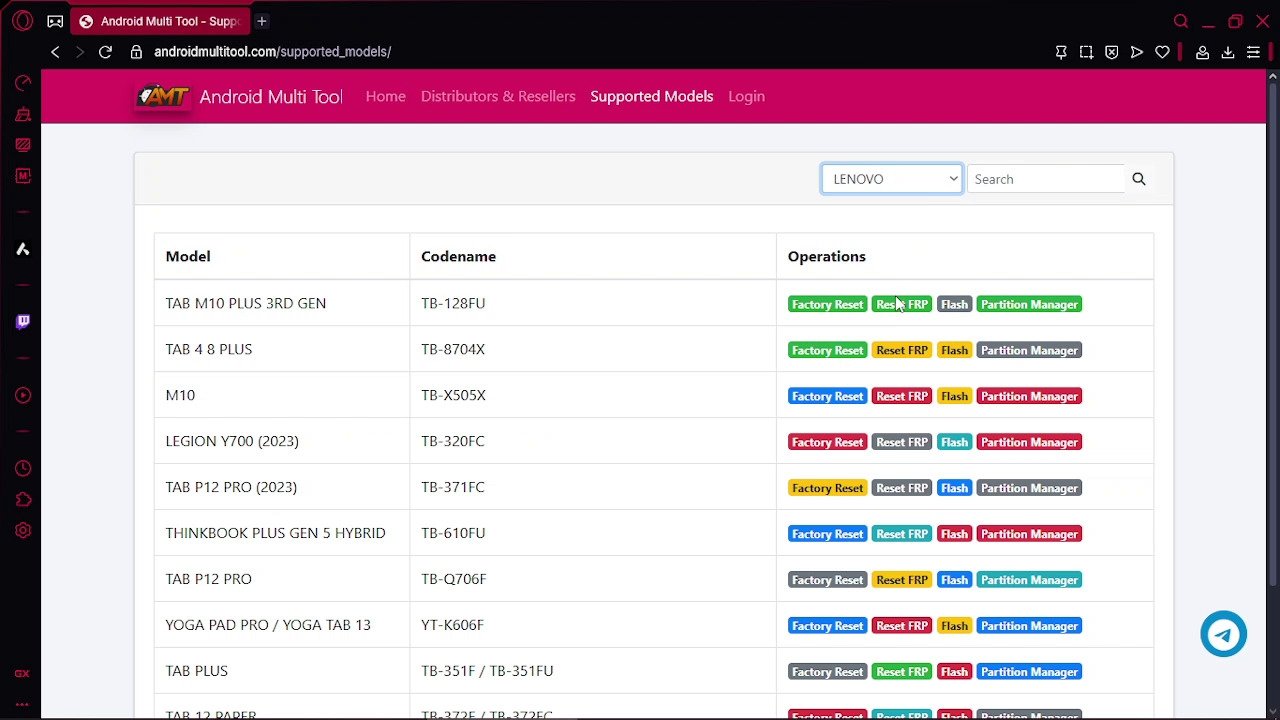Image resolution: width=1280 pixels, height=720 pixels.
Task: Click Factory Reset badge for TAB M10 PLUS 3RD GEN
Action: [x=827, y=304]
